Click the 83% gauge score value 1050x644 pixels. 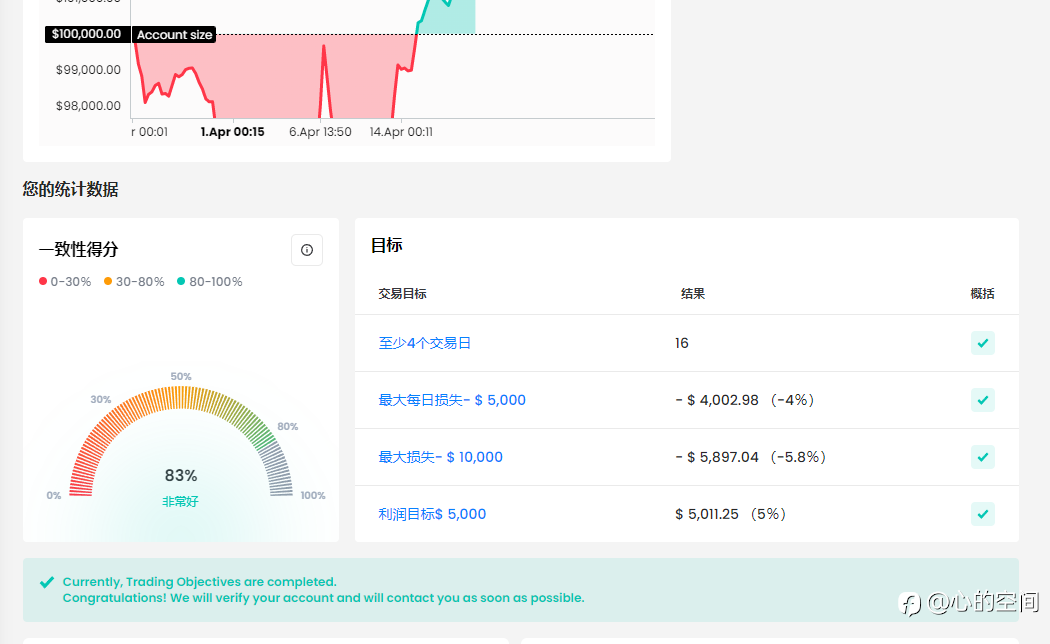(181, 475)
